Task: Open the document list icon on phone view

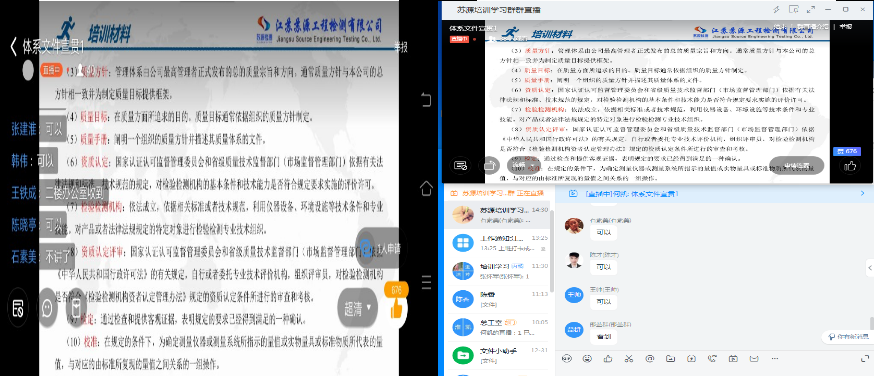Action: click(x=18, y=307)
